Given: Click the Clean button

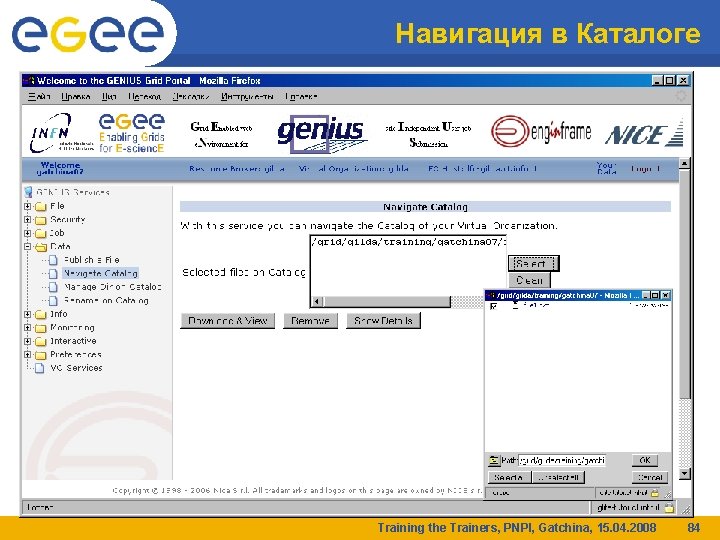Looking at the screenshot, I should pyautogui.click(x=529, y=280).
